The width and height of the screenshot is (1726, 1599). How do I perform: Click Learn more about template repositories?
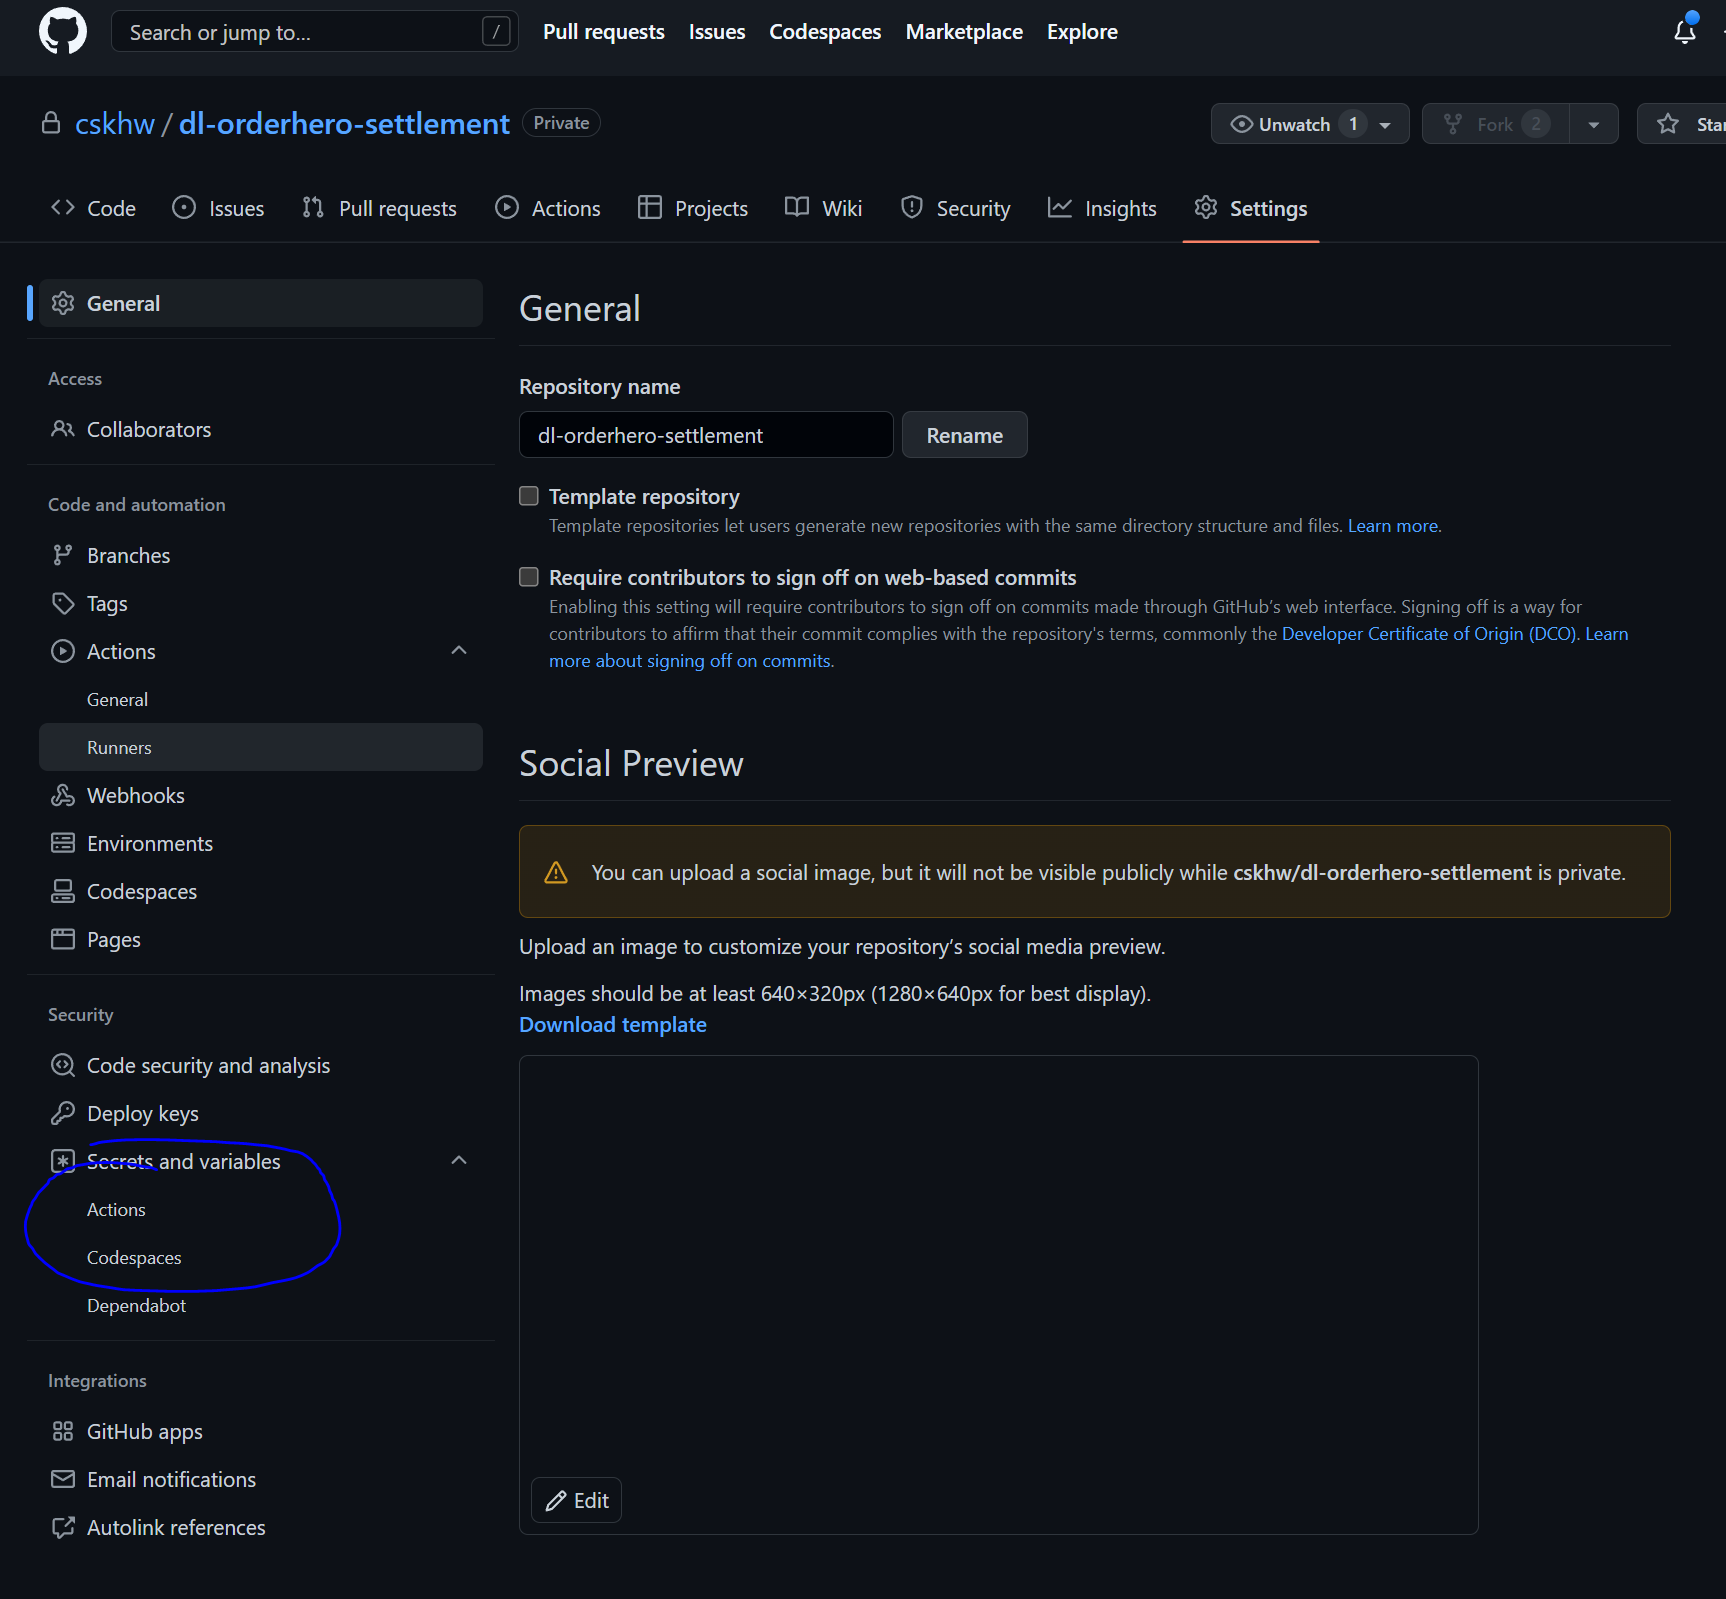point(1395,526)
